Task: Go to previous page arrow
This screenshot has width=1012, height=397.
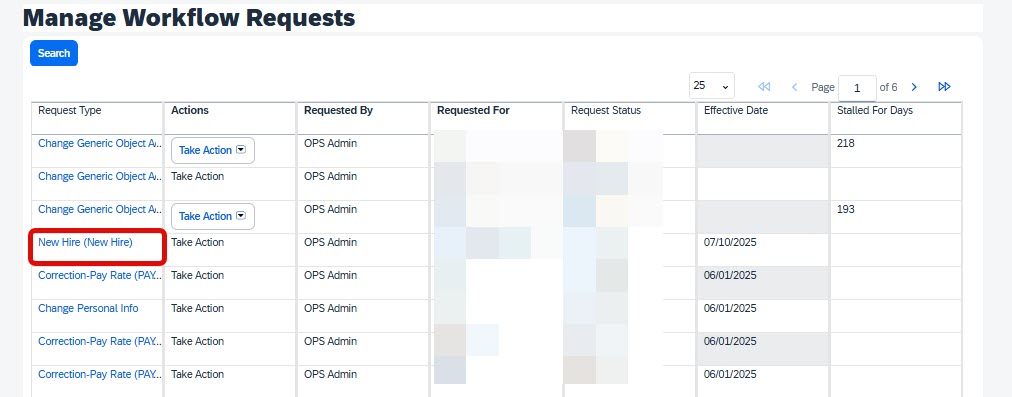Action: [794, 87]
